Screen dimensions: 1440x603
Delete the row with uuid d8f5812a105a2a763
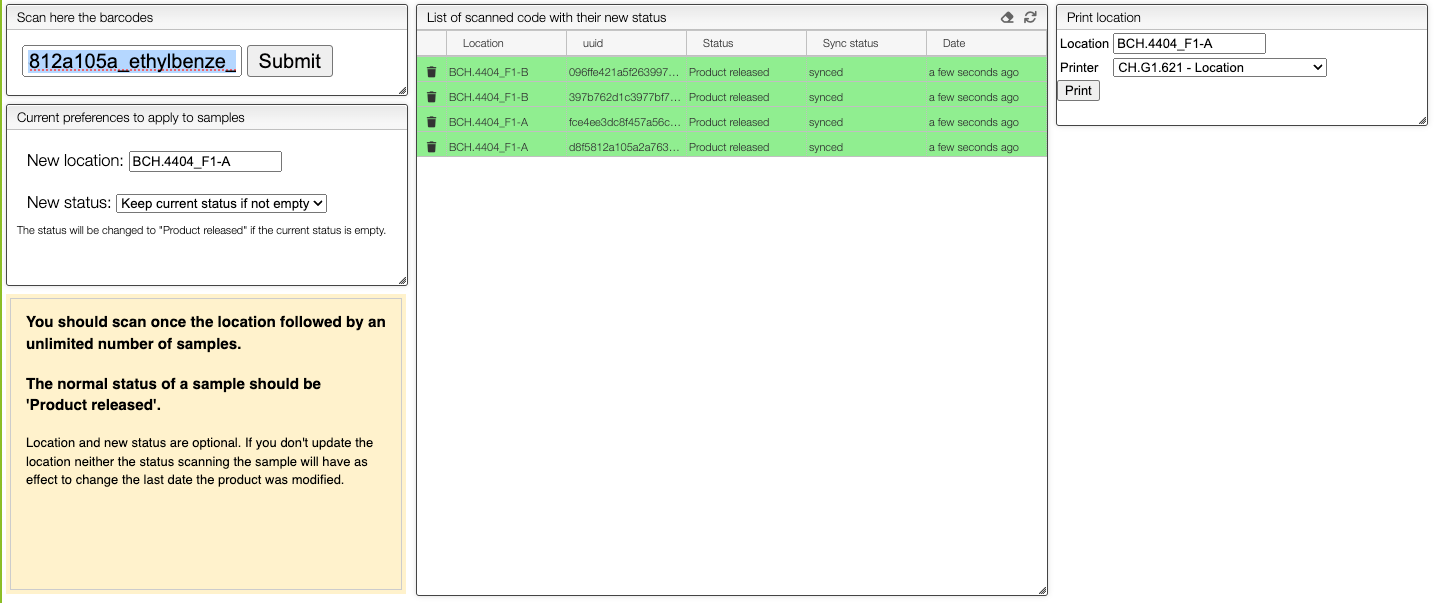pos(431,147)
